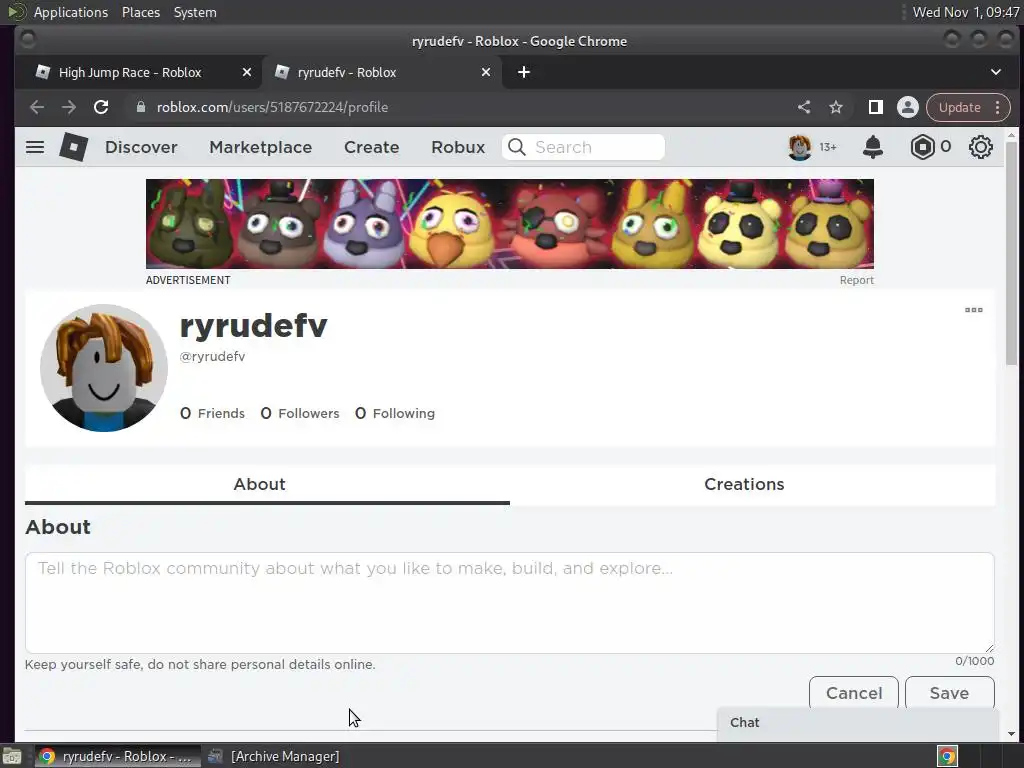1024x768 pixels.
Task: Click the Chrome icon in the bottom-right tray
Action: [947, 756]
